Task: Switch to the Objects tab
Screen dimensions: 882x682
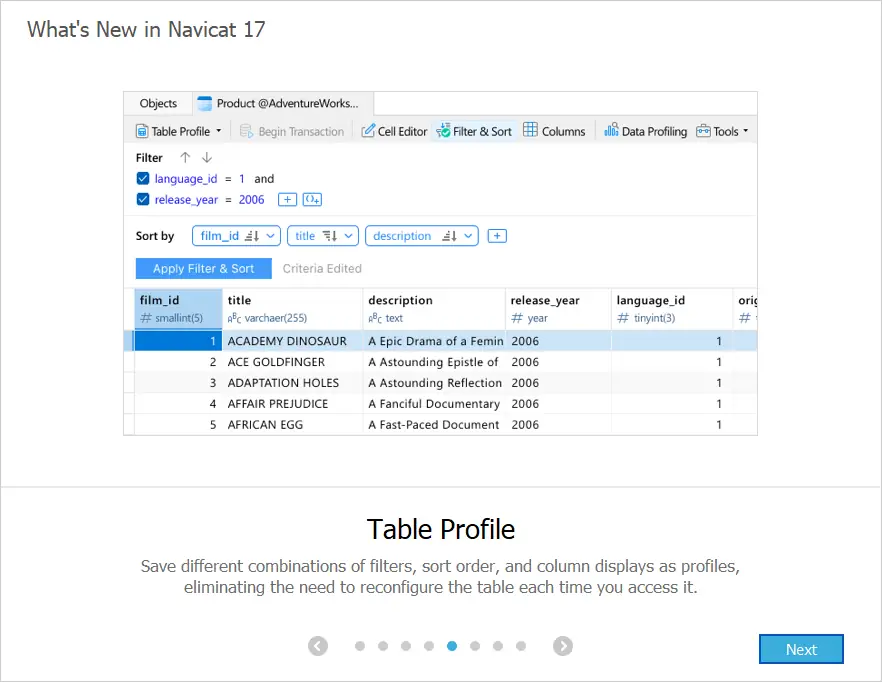Action: pos(158,103)
